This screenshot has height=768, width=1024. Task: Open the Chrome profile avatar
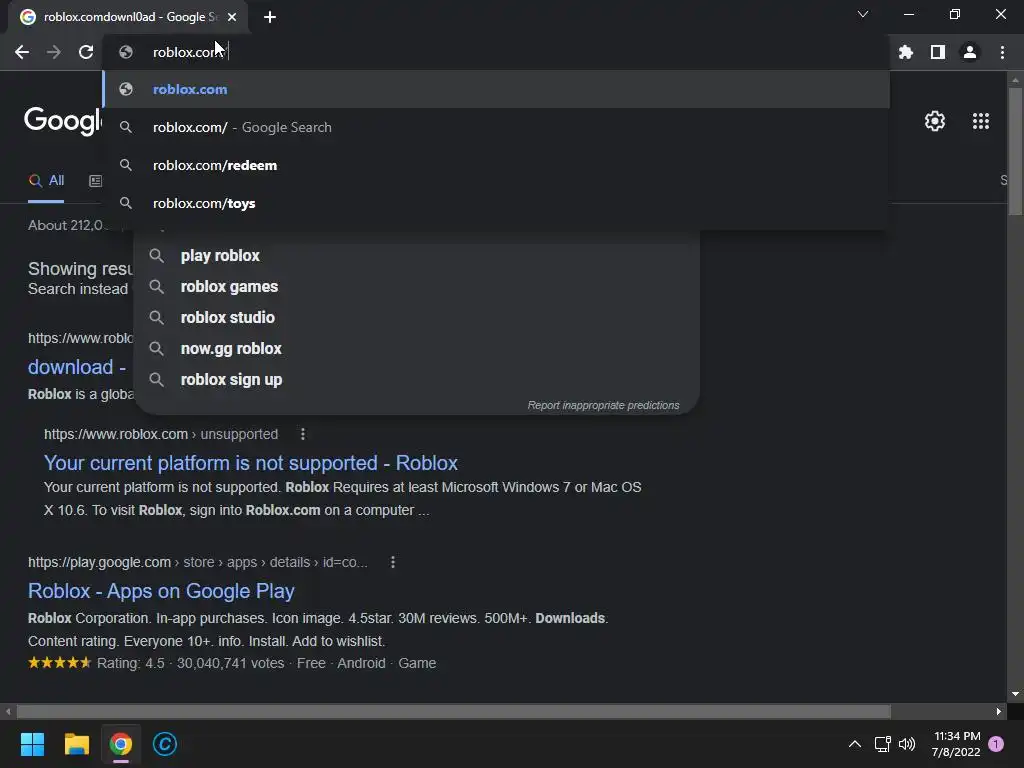tap(970, 52)
